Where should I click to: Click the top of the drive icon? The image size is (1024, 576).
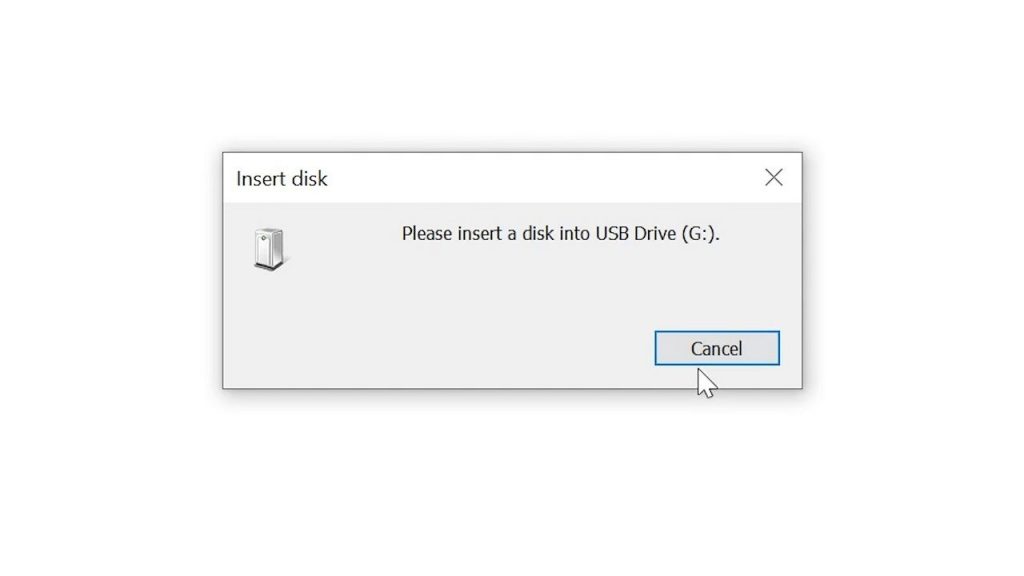click(x=267, y=230)
